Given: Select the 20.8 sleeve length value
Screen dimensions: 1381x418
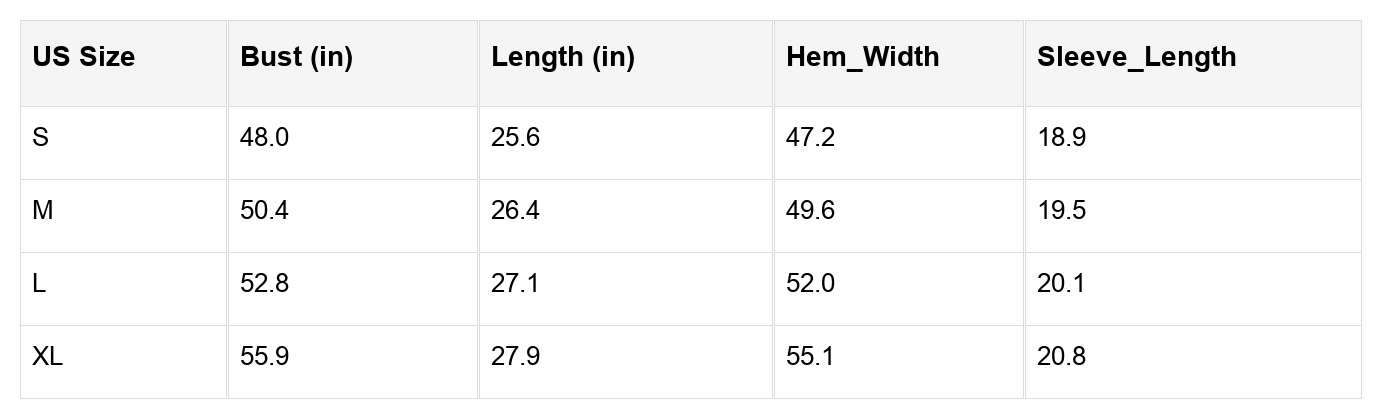Looking at the screenshot, I should click(x=1061, y=357).
